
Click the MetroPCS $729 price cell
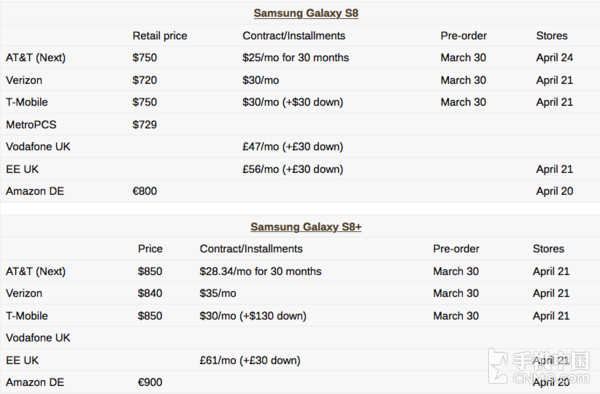click(x=145, y=125)
